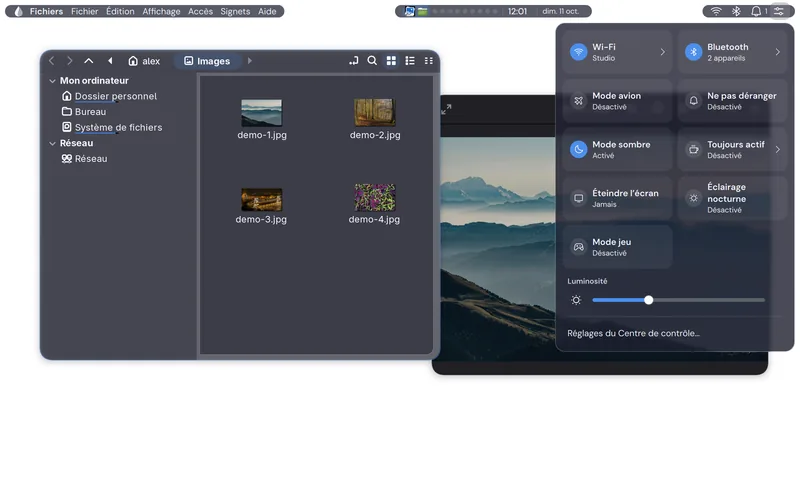Select the demo-3.jpg thumbnail
This screenshot has width=800, height=500.
(x=261, y=199)
